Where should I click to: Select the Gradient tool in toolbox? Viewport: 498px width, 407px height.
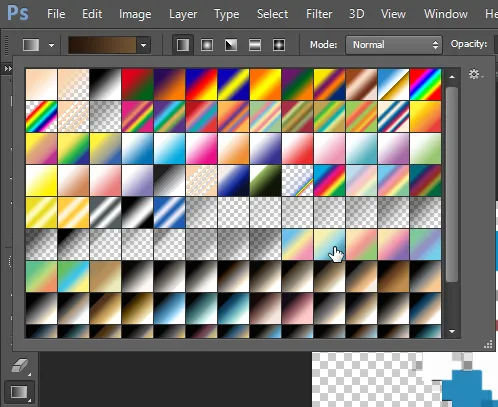pos(19,392)
